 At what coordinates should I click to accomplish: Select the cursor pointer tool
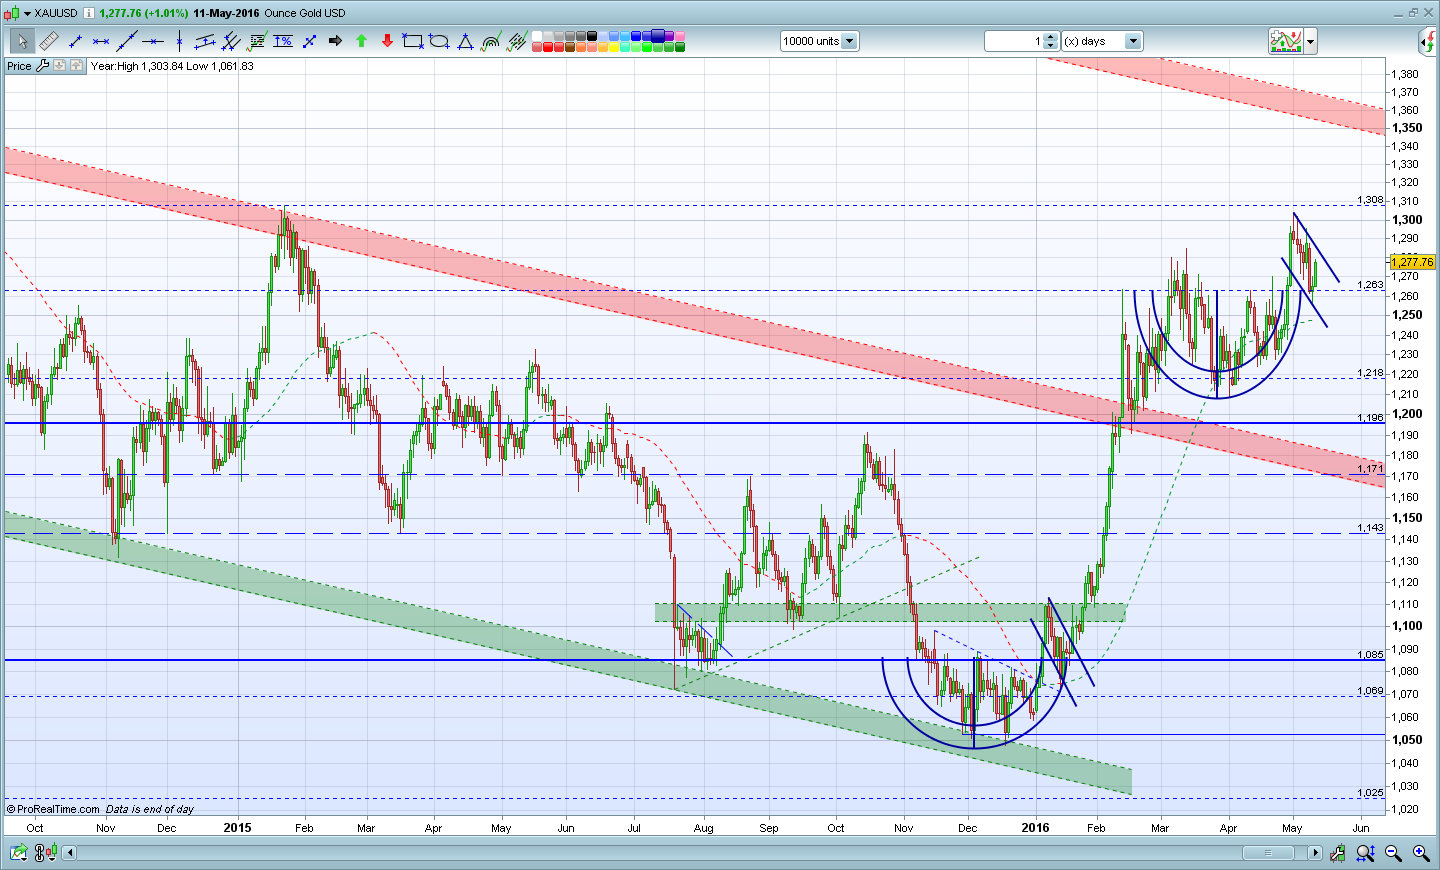tap(22, 41)
